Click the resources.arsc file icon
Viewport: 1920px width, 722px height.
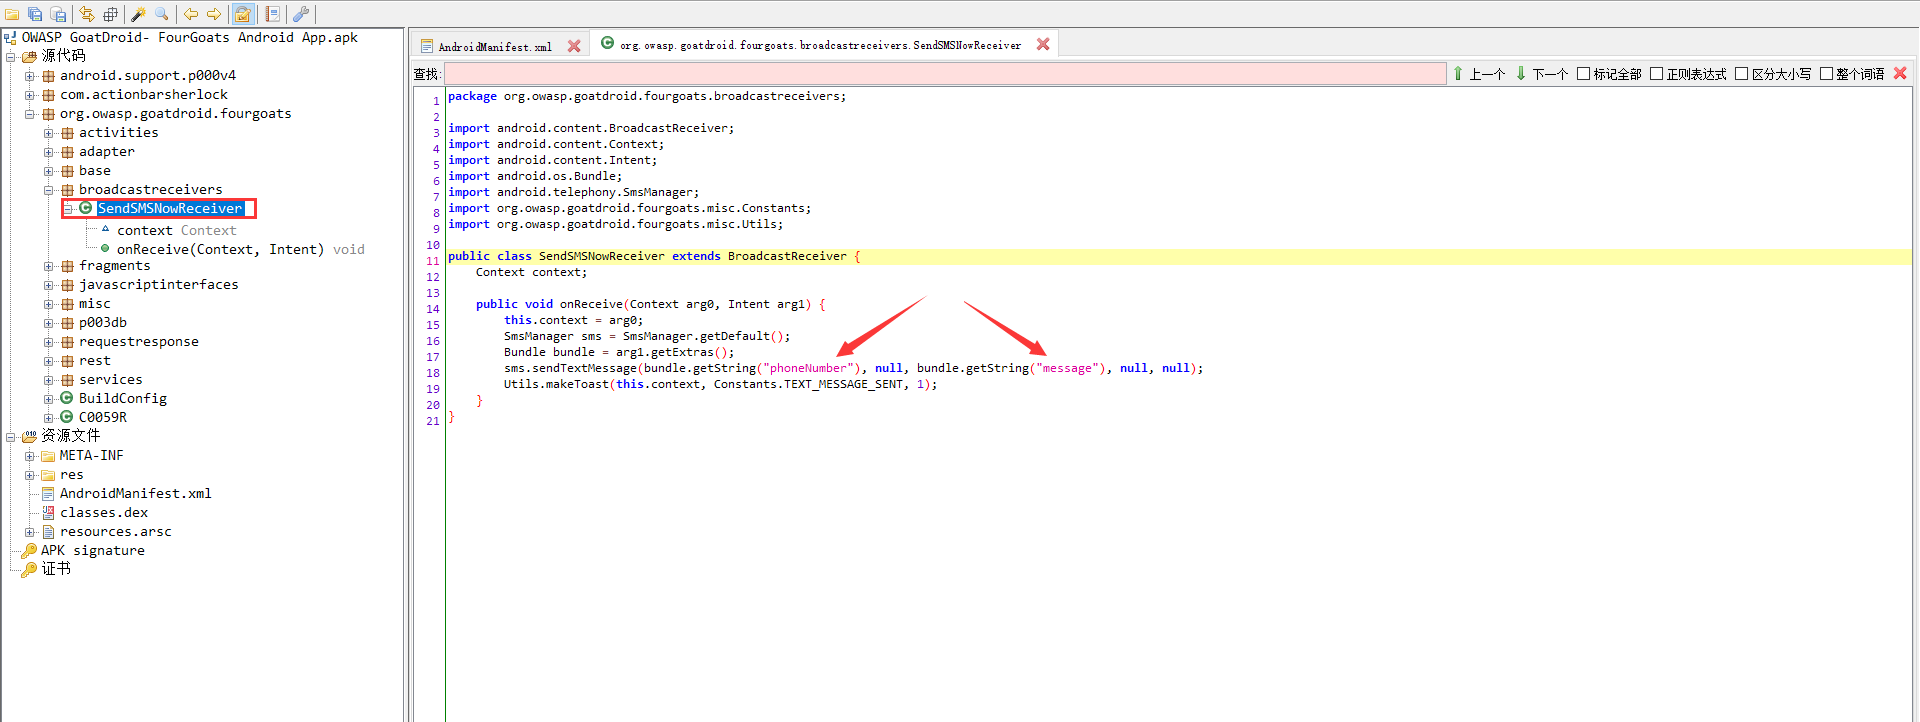click(x=48, y=531)
